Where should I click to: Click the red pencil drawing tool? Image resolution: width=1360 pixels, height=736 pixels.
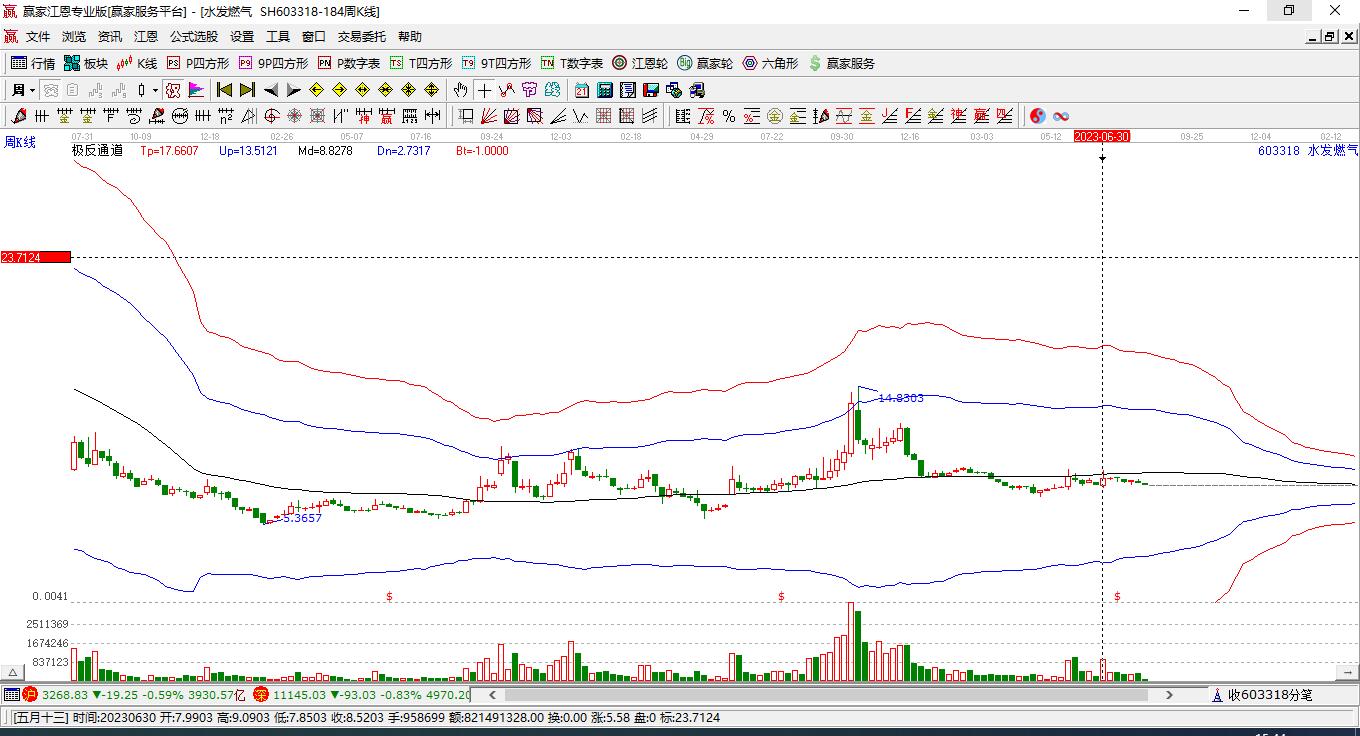[19, 116]
